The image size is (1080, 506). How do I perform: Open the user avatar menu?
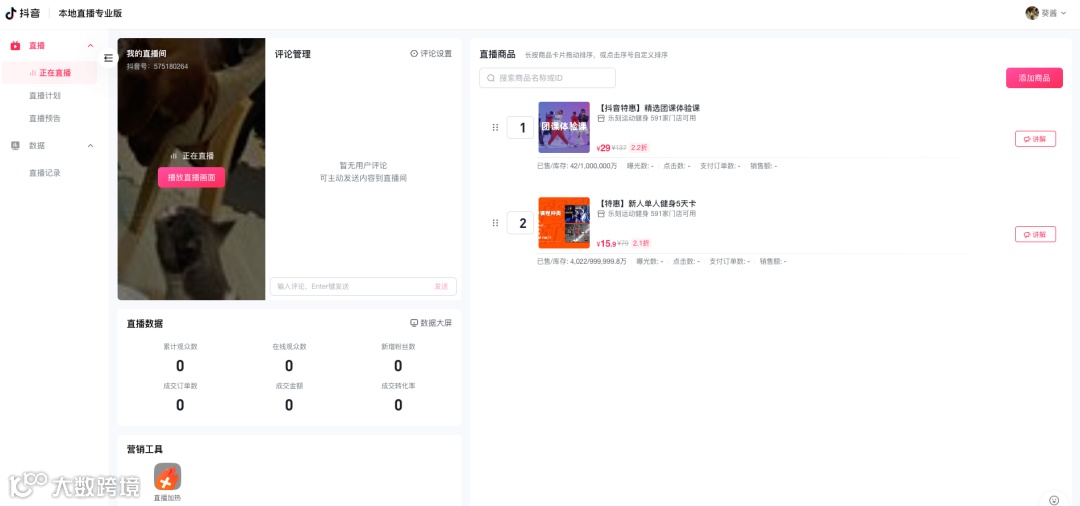tap(1032, 13)
